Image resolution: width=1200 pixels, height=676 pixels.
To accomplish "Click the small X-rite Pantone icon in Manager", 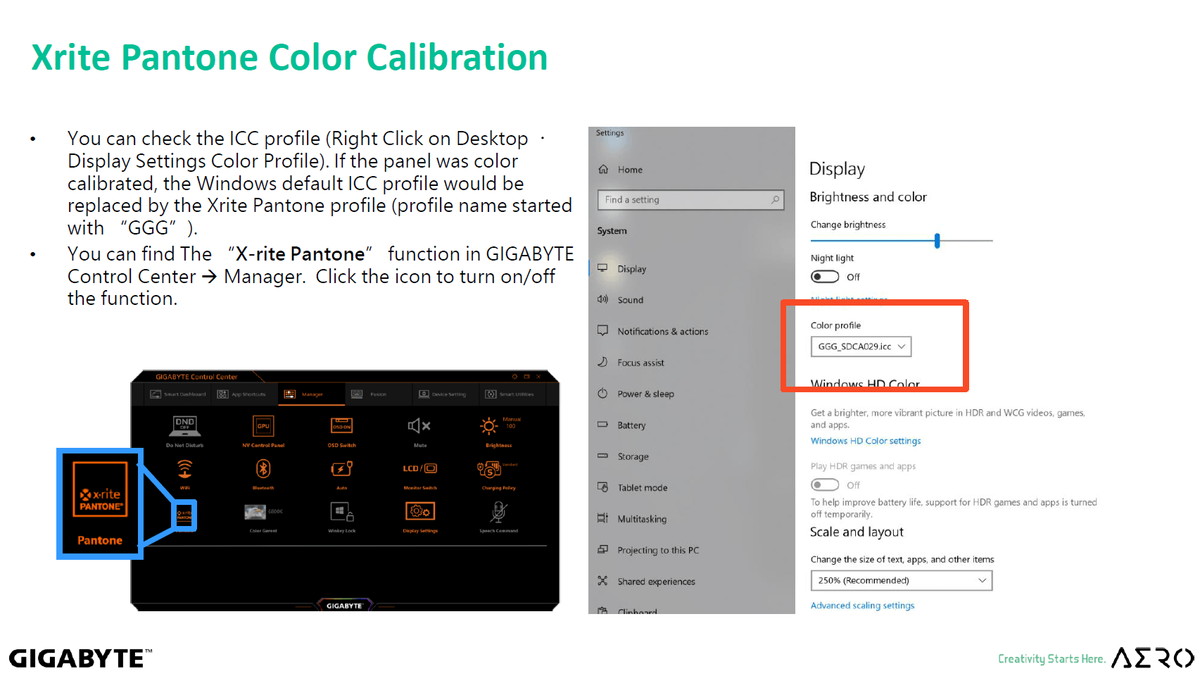I will tap(185, 514).
